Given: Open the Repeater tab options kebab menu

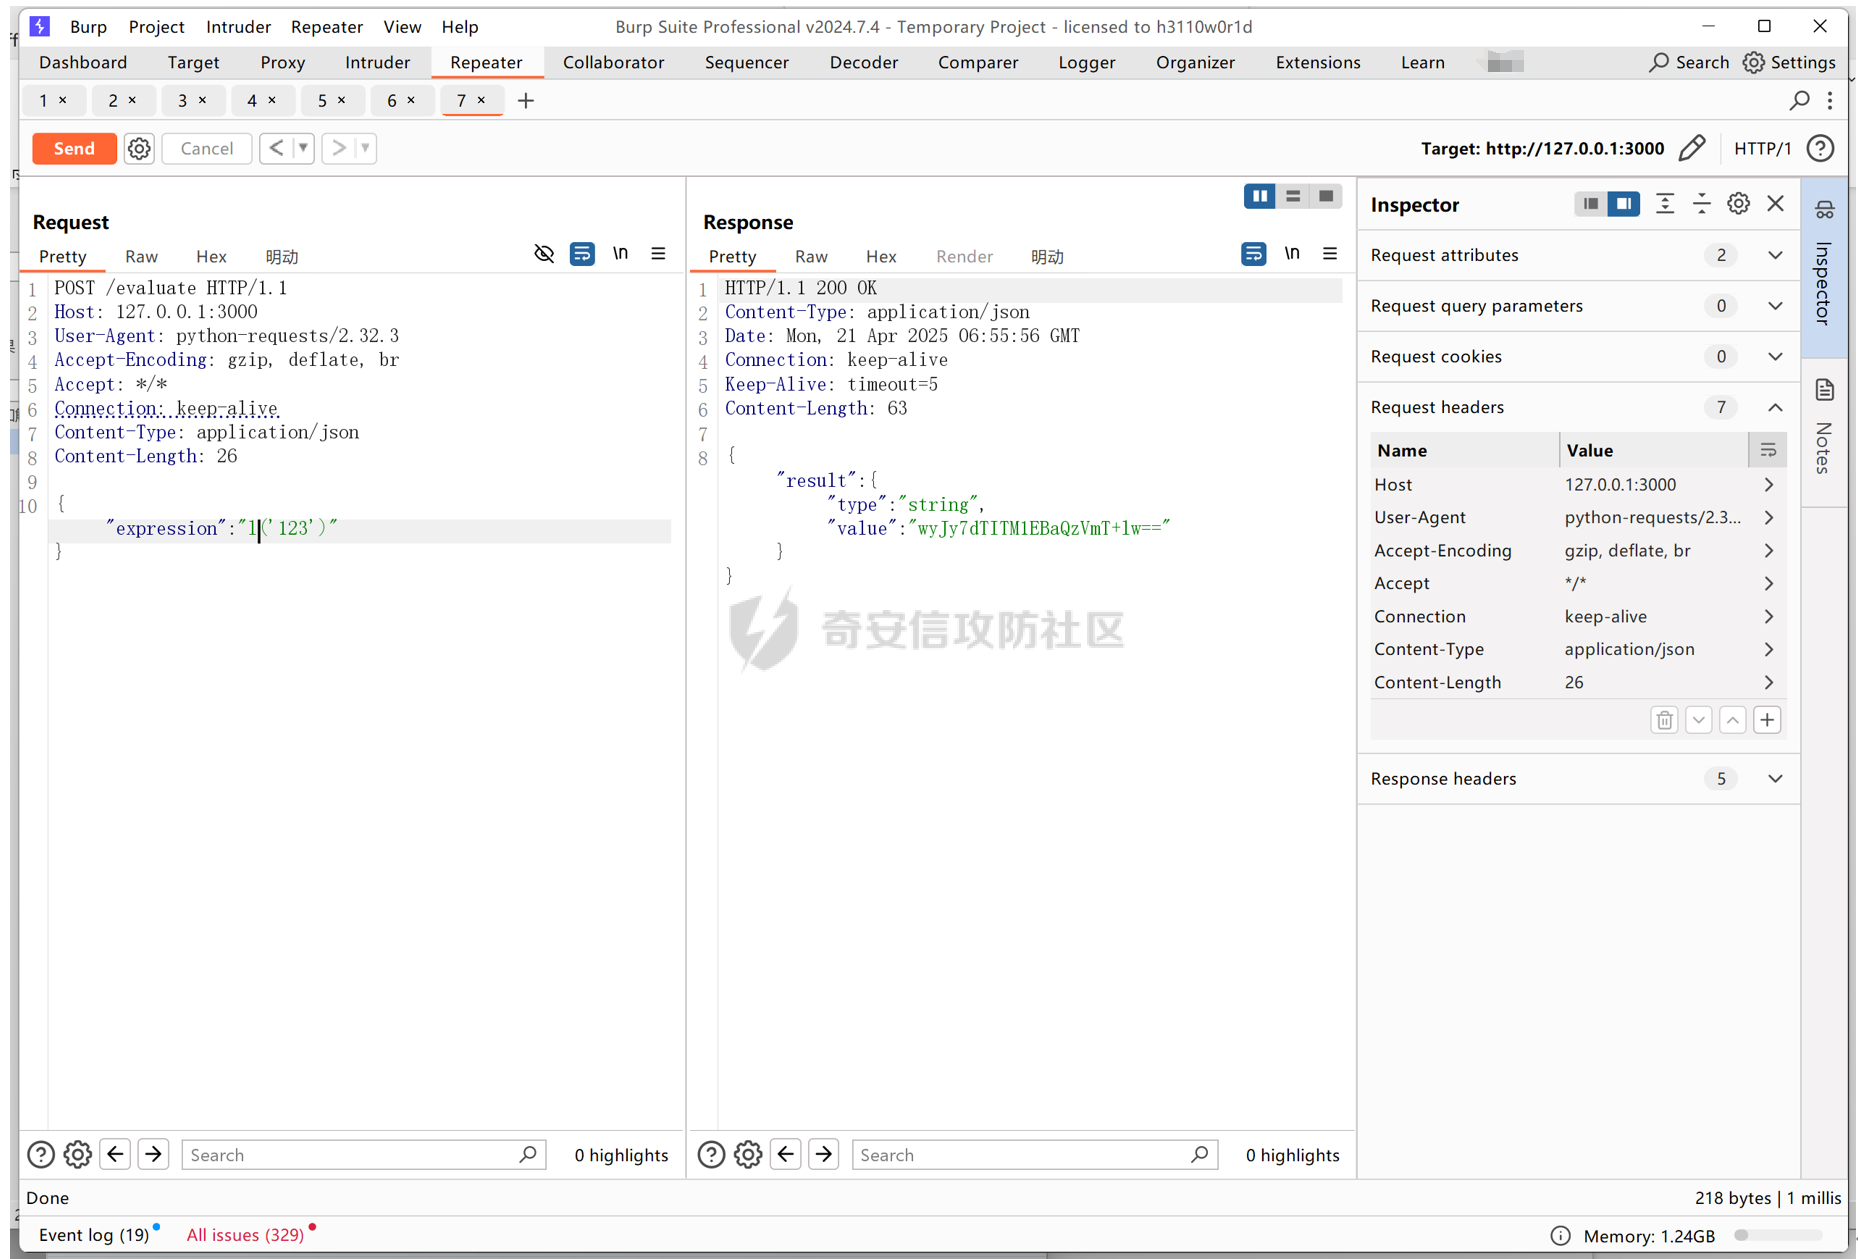Looking at the screenshot, I should click(x=1830, y=100).
